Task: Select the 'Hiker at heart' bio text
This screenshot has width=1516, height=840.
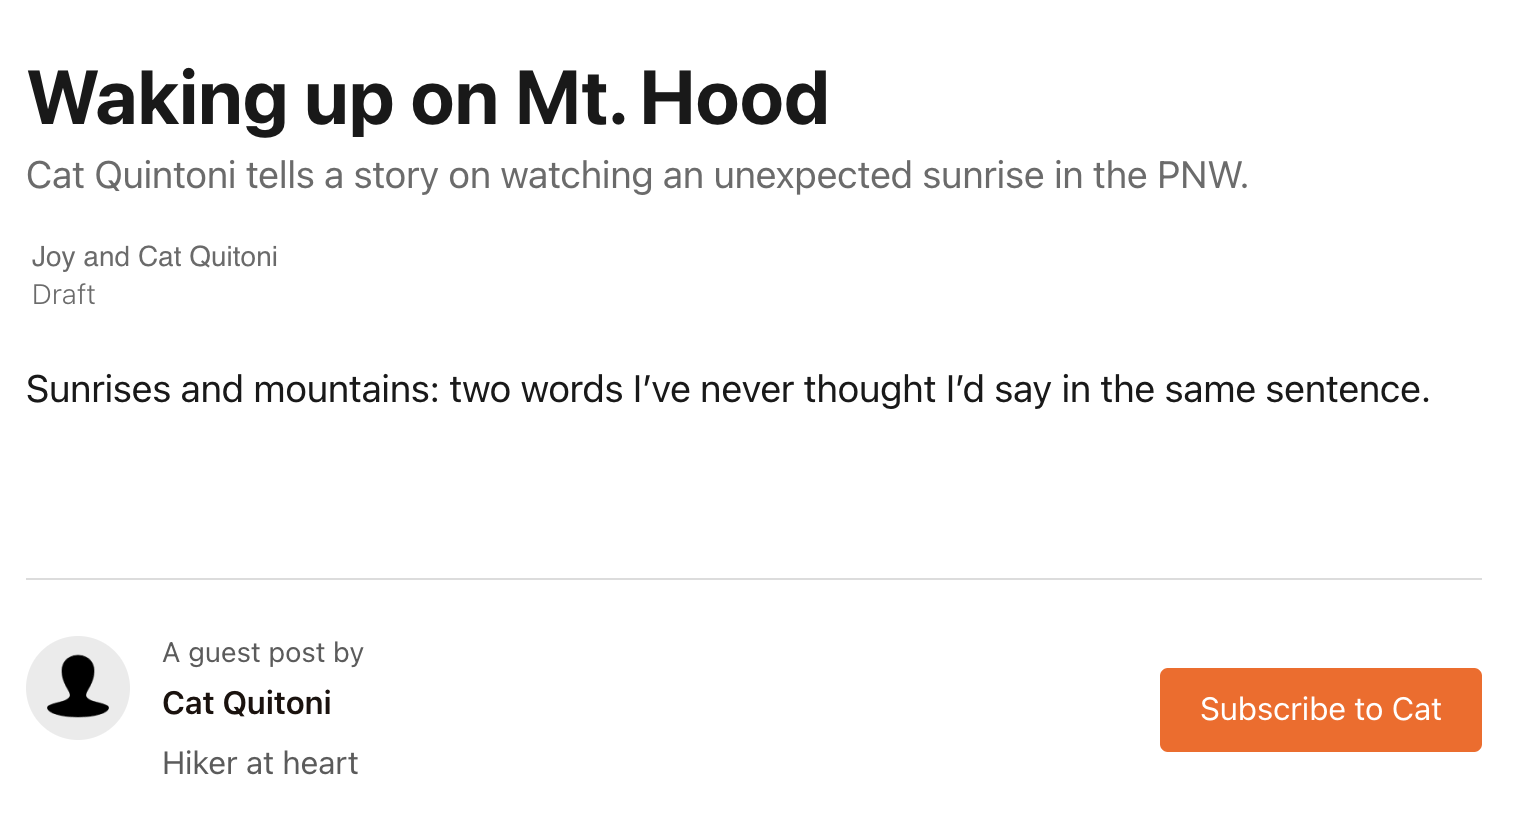Action: [260, 763]
